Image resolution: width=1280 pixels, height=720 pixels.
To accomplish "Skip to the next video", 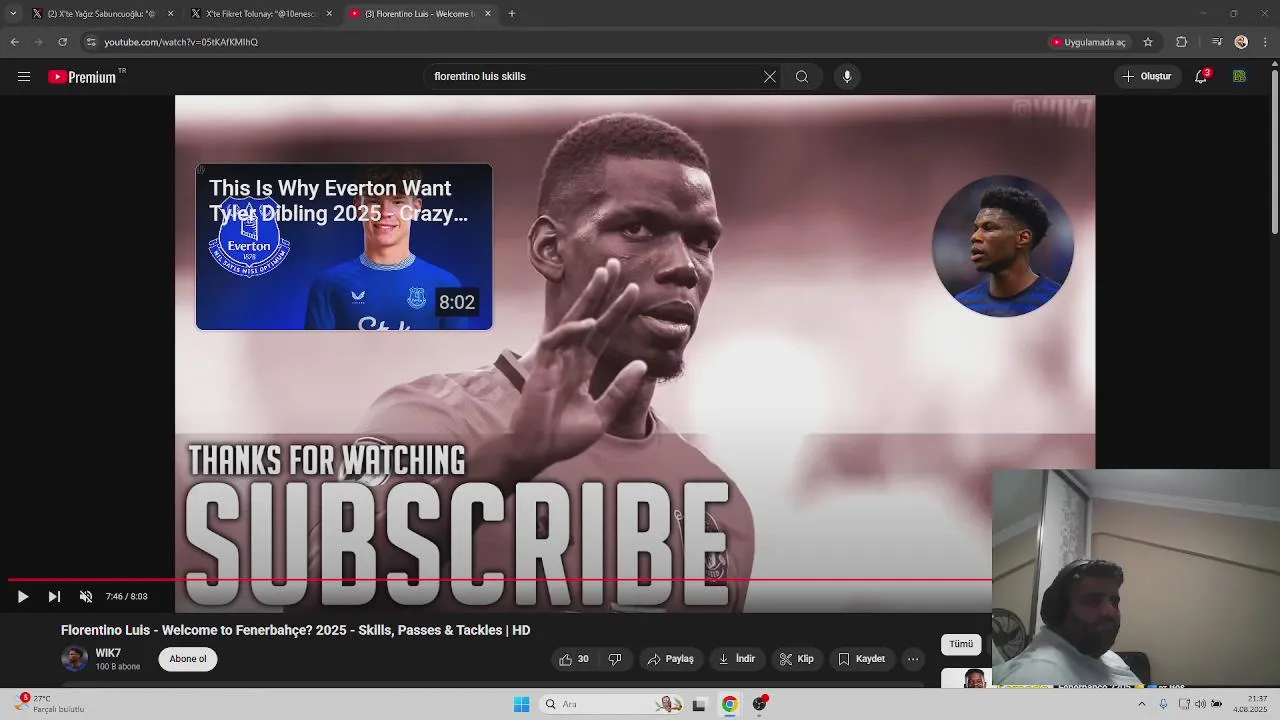I will click(x=54, y=597).
